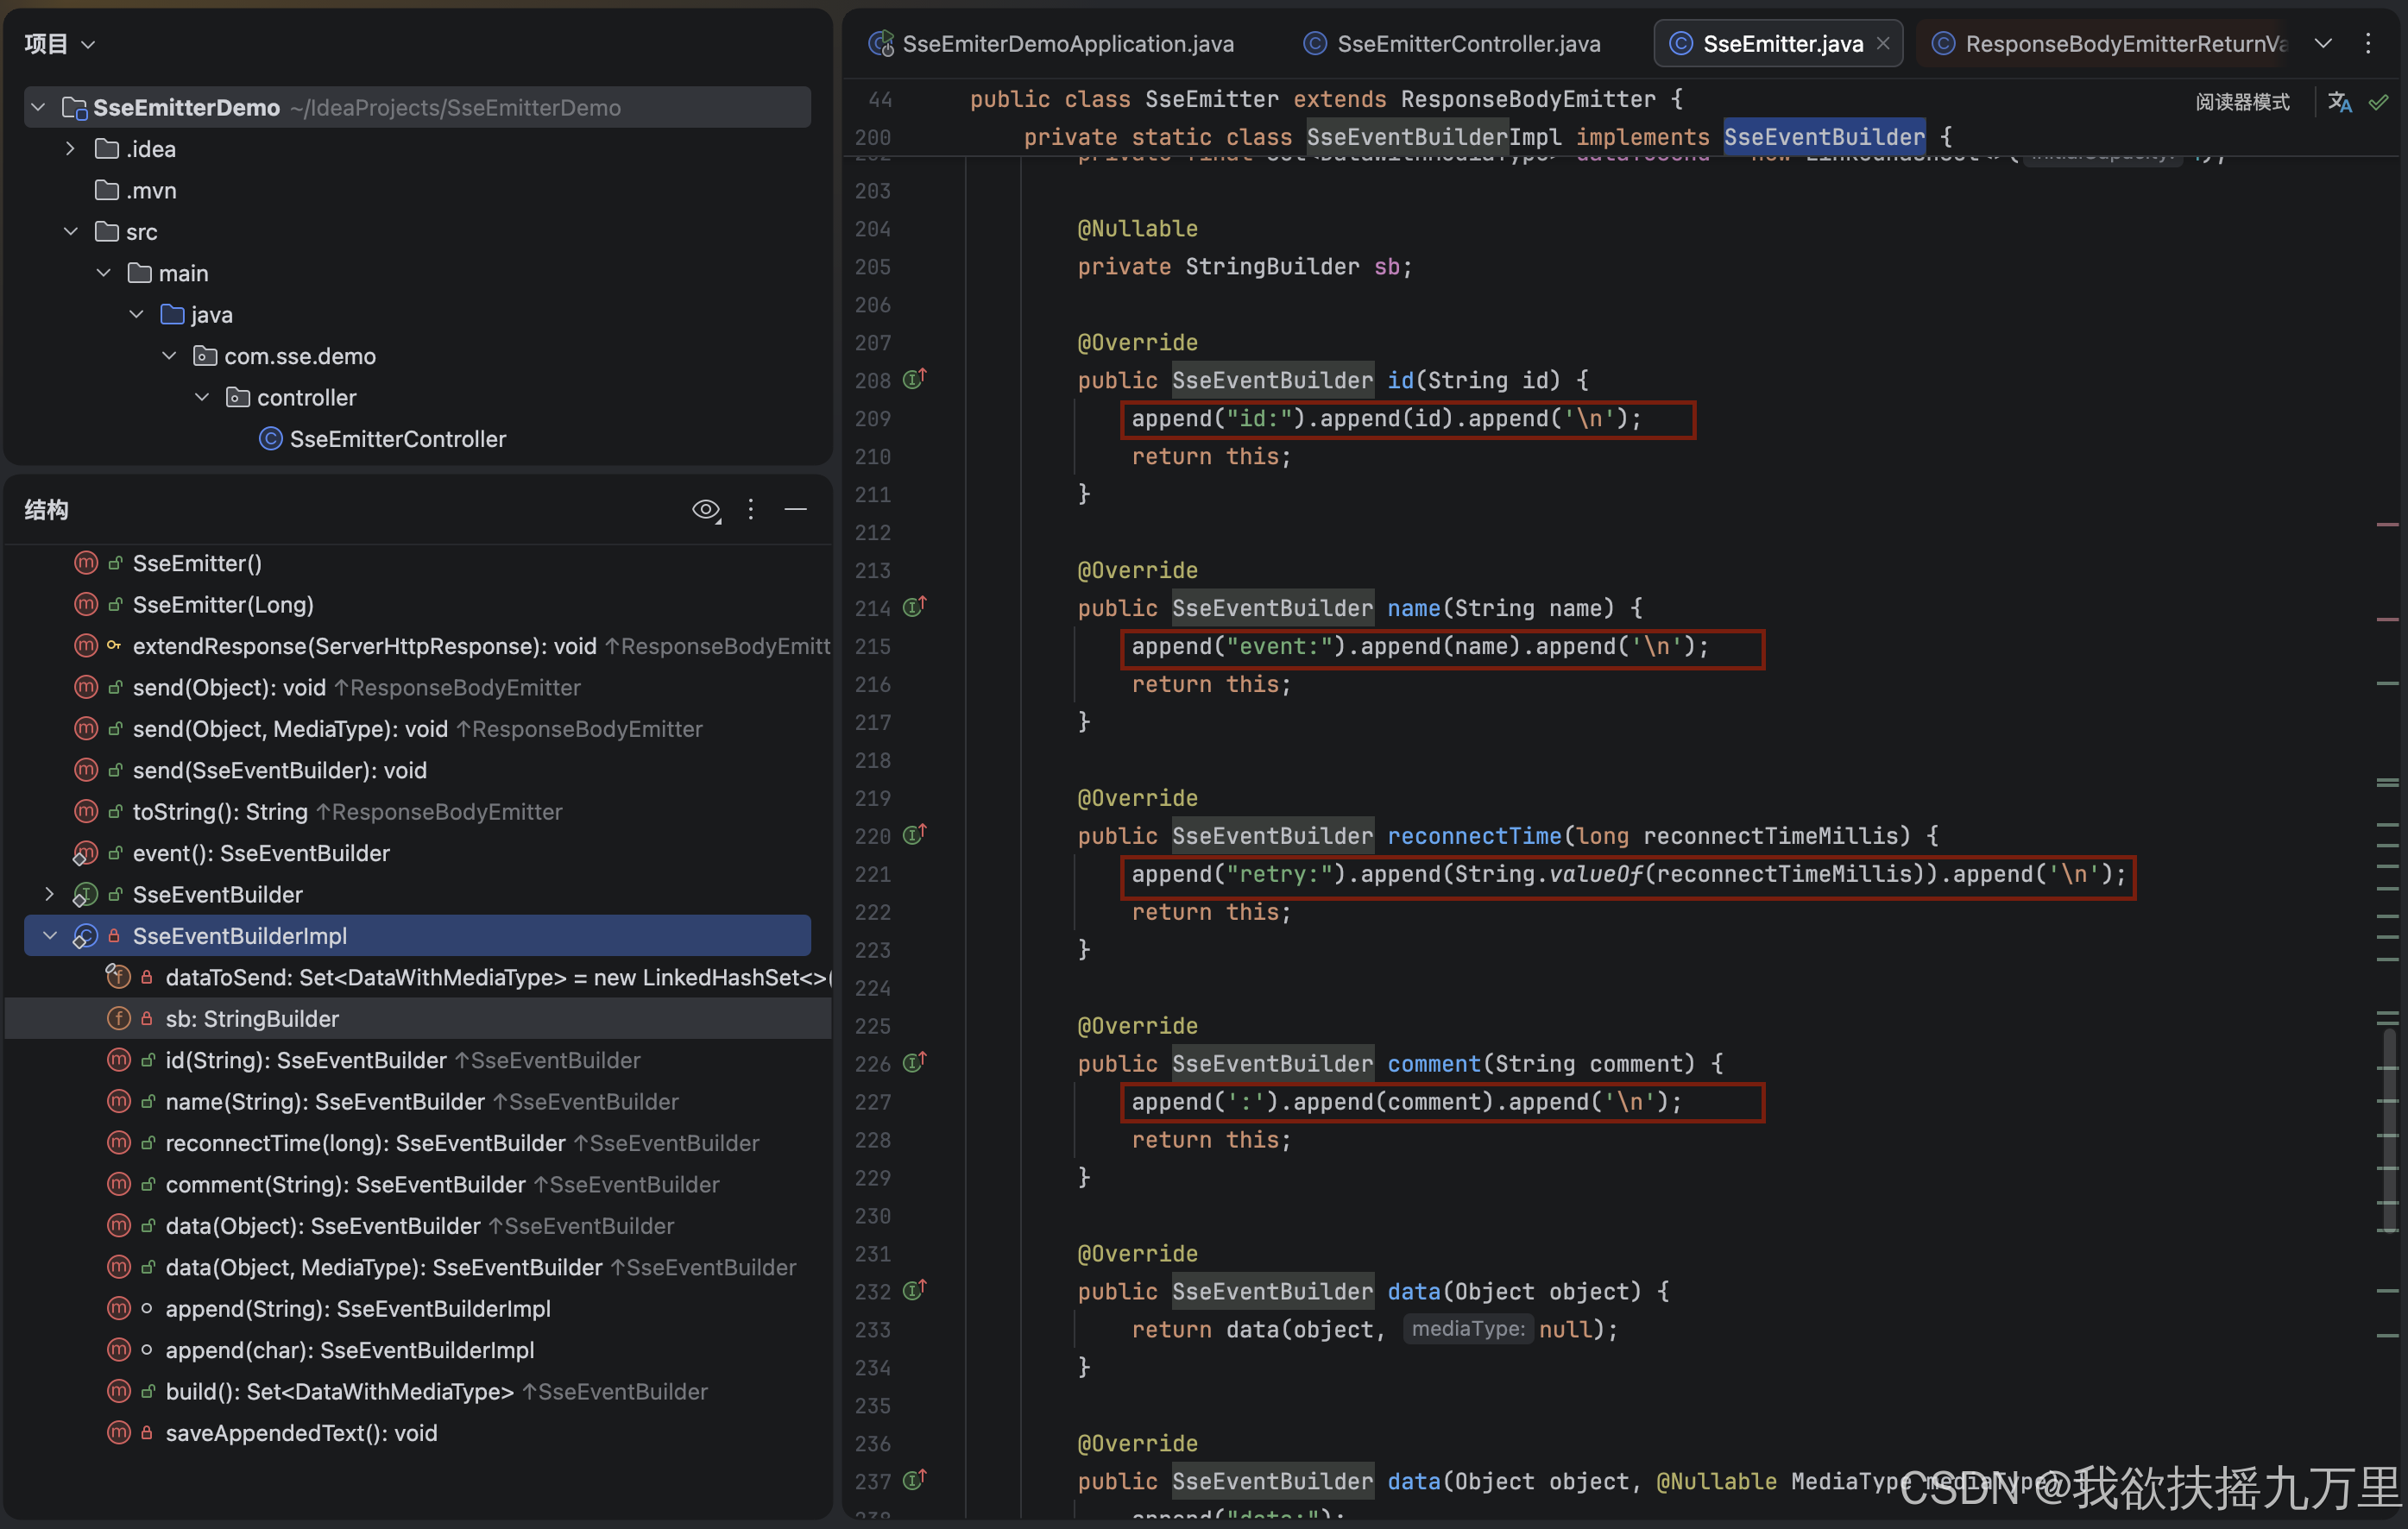
Task: Click overriding gutter icon on line 214
Action: 914,607
